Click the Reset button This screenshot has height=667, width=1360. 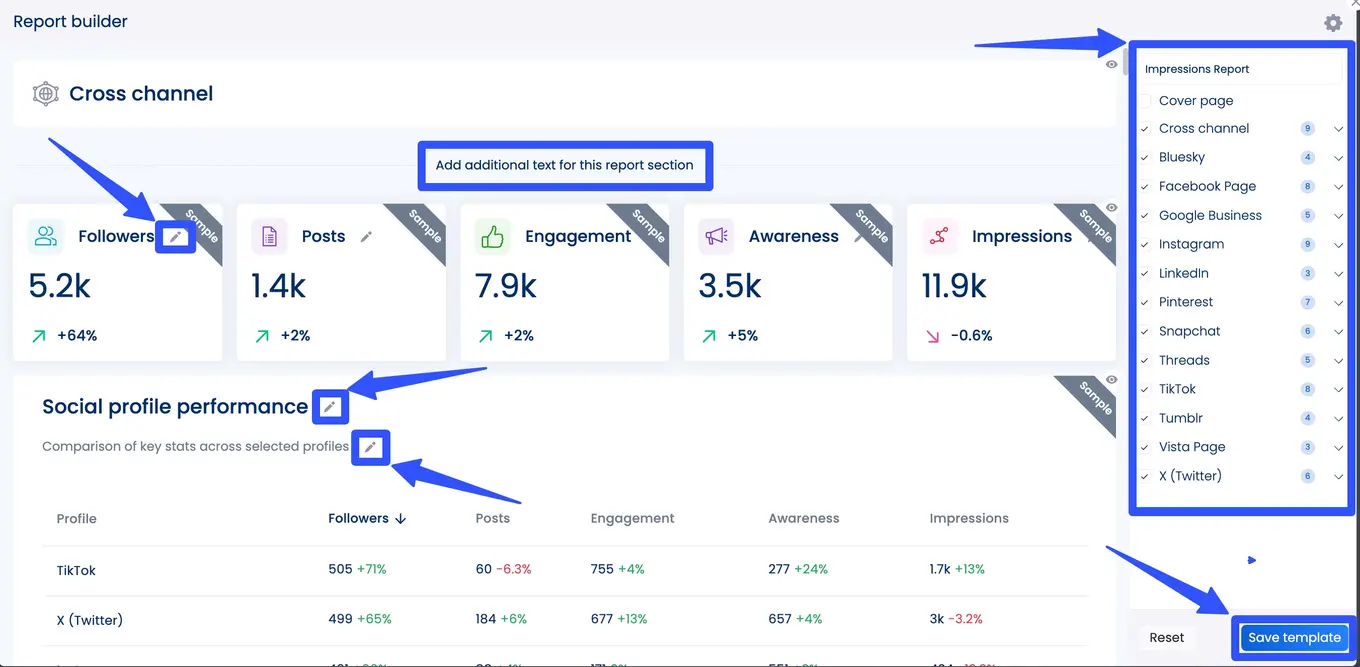[x=1166, y=637]
